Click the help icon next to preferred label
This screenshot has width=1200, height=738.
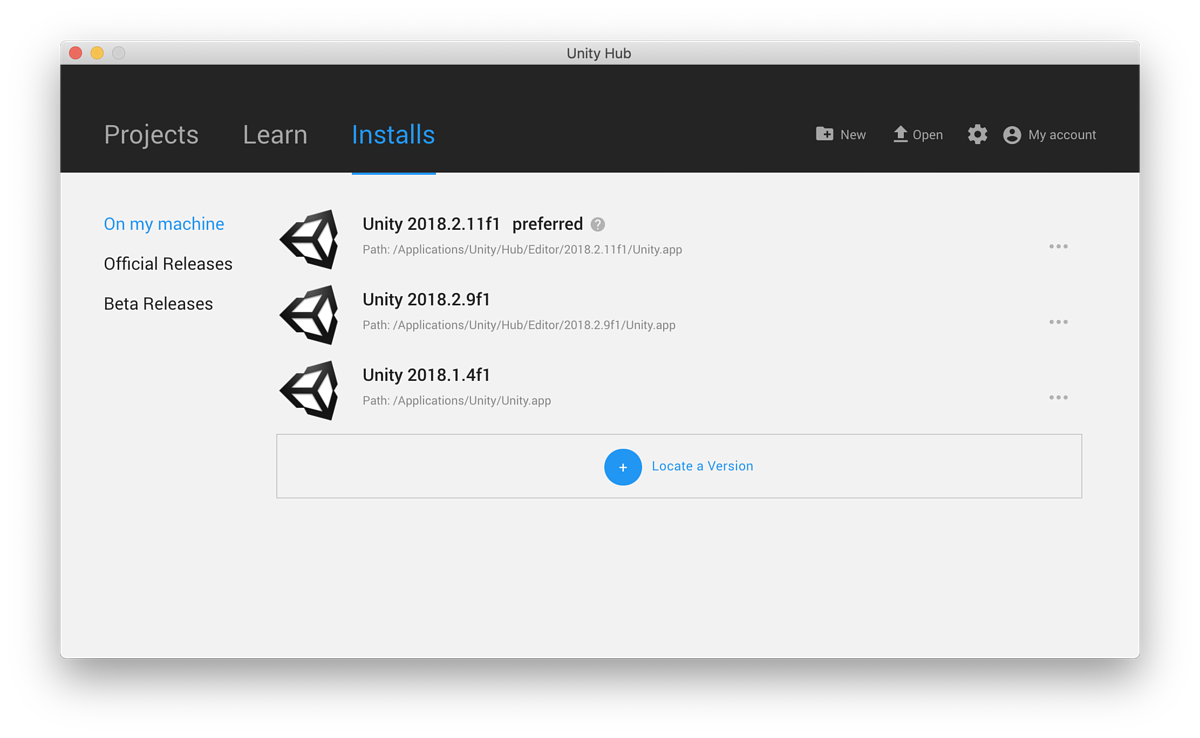click(x=597, y=224)
